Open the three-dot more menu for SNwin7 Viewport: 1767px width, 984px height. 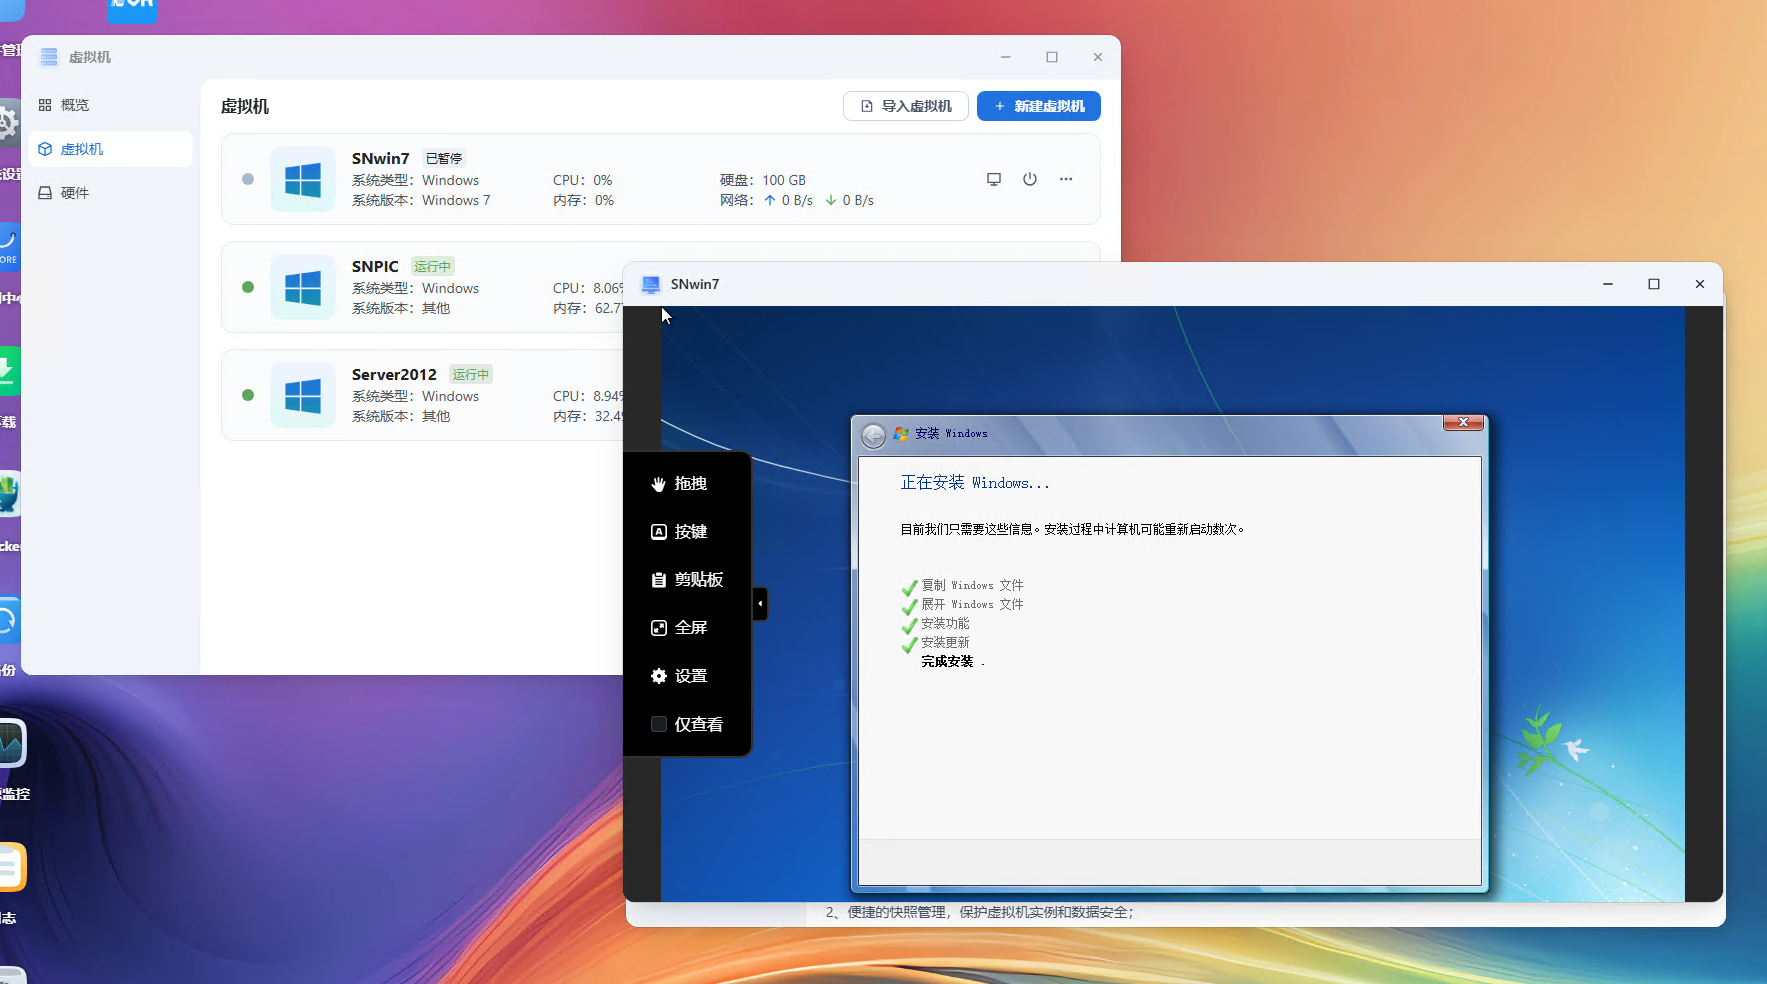tap(1065, 179)
